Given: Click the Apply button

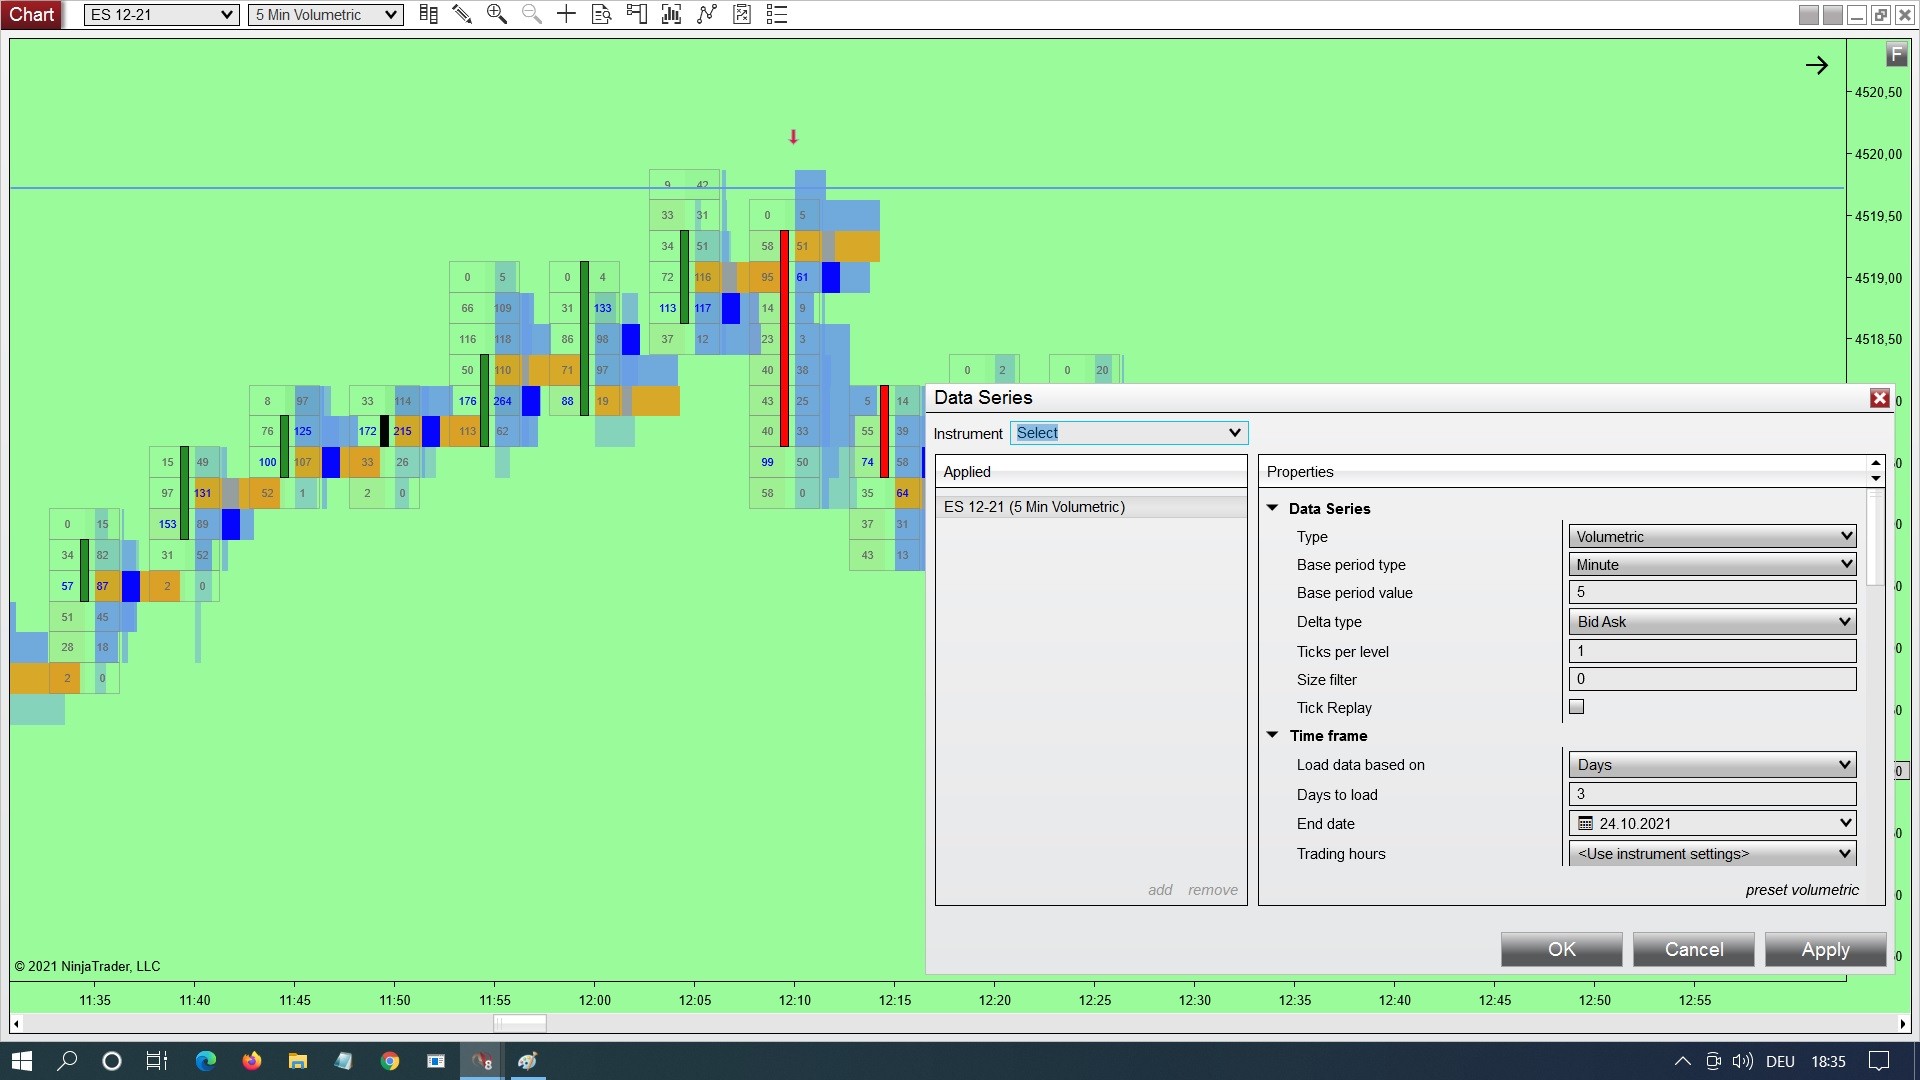Looking at the screenshot, I should (1825, 949).
